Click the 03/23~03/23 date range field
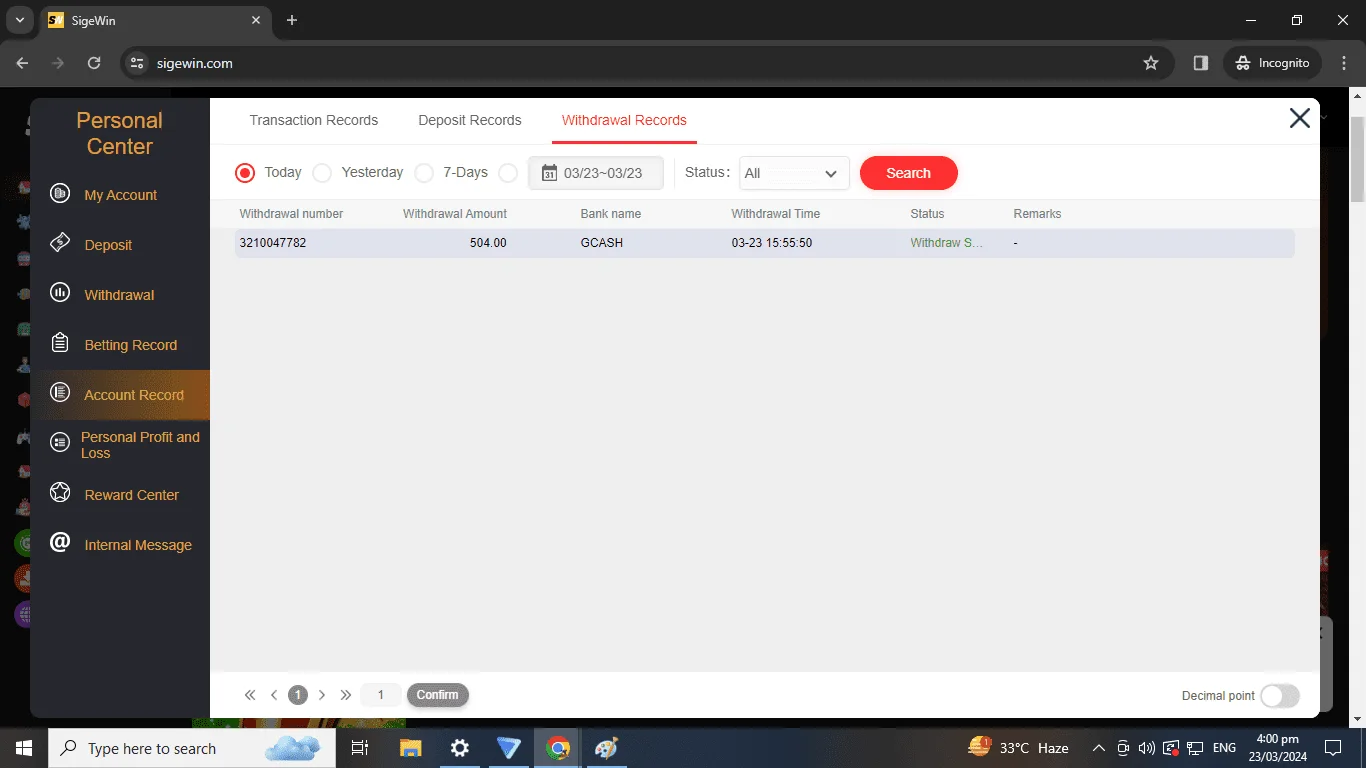 pos(596,173)
